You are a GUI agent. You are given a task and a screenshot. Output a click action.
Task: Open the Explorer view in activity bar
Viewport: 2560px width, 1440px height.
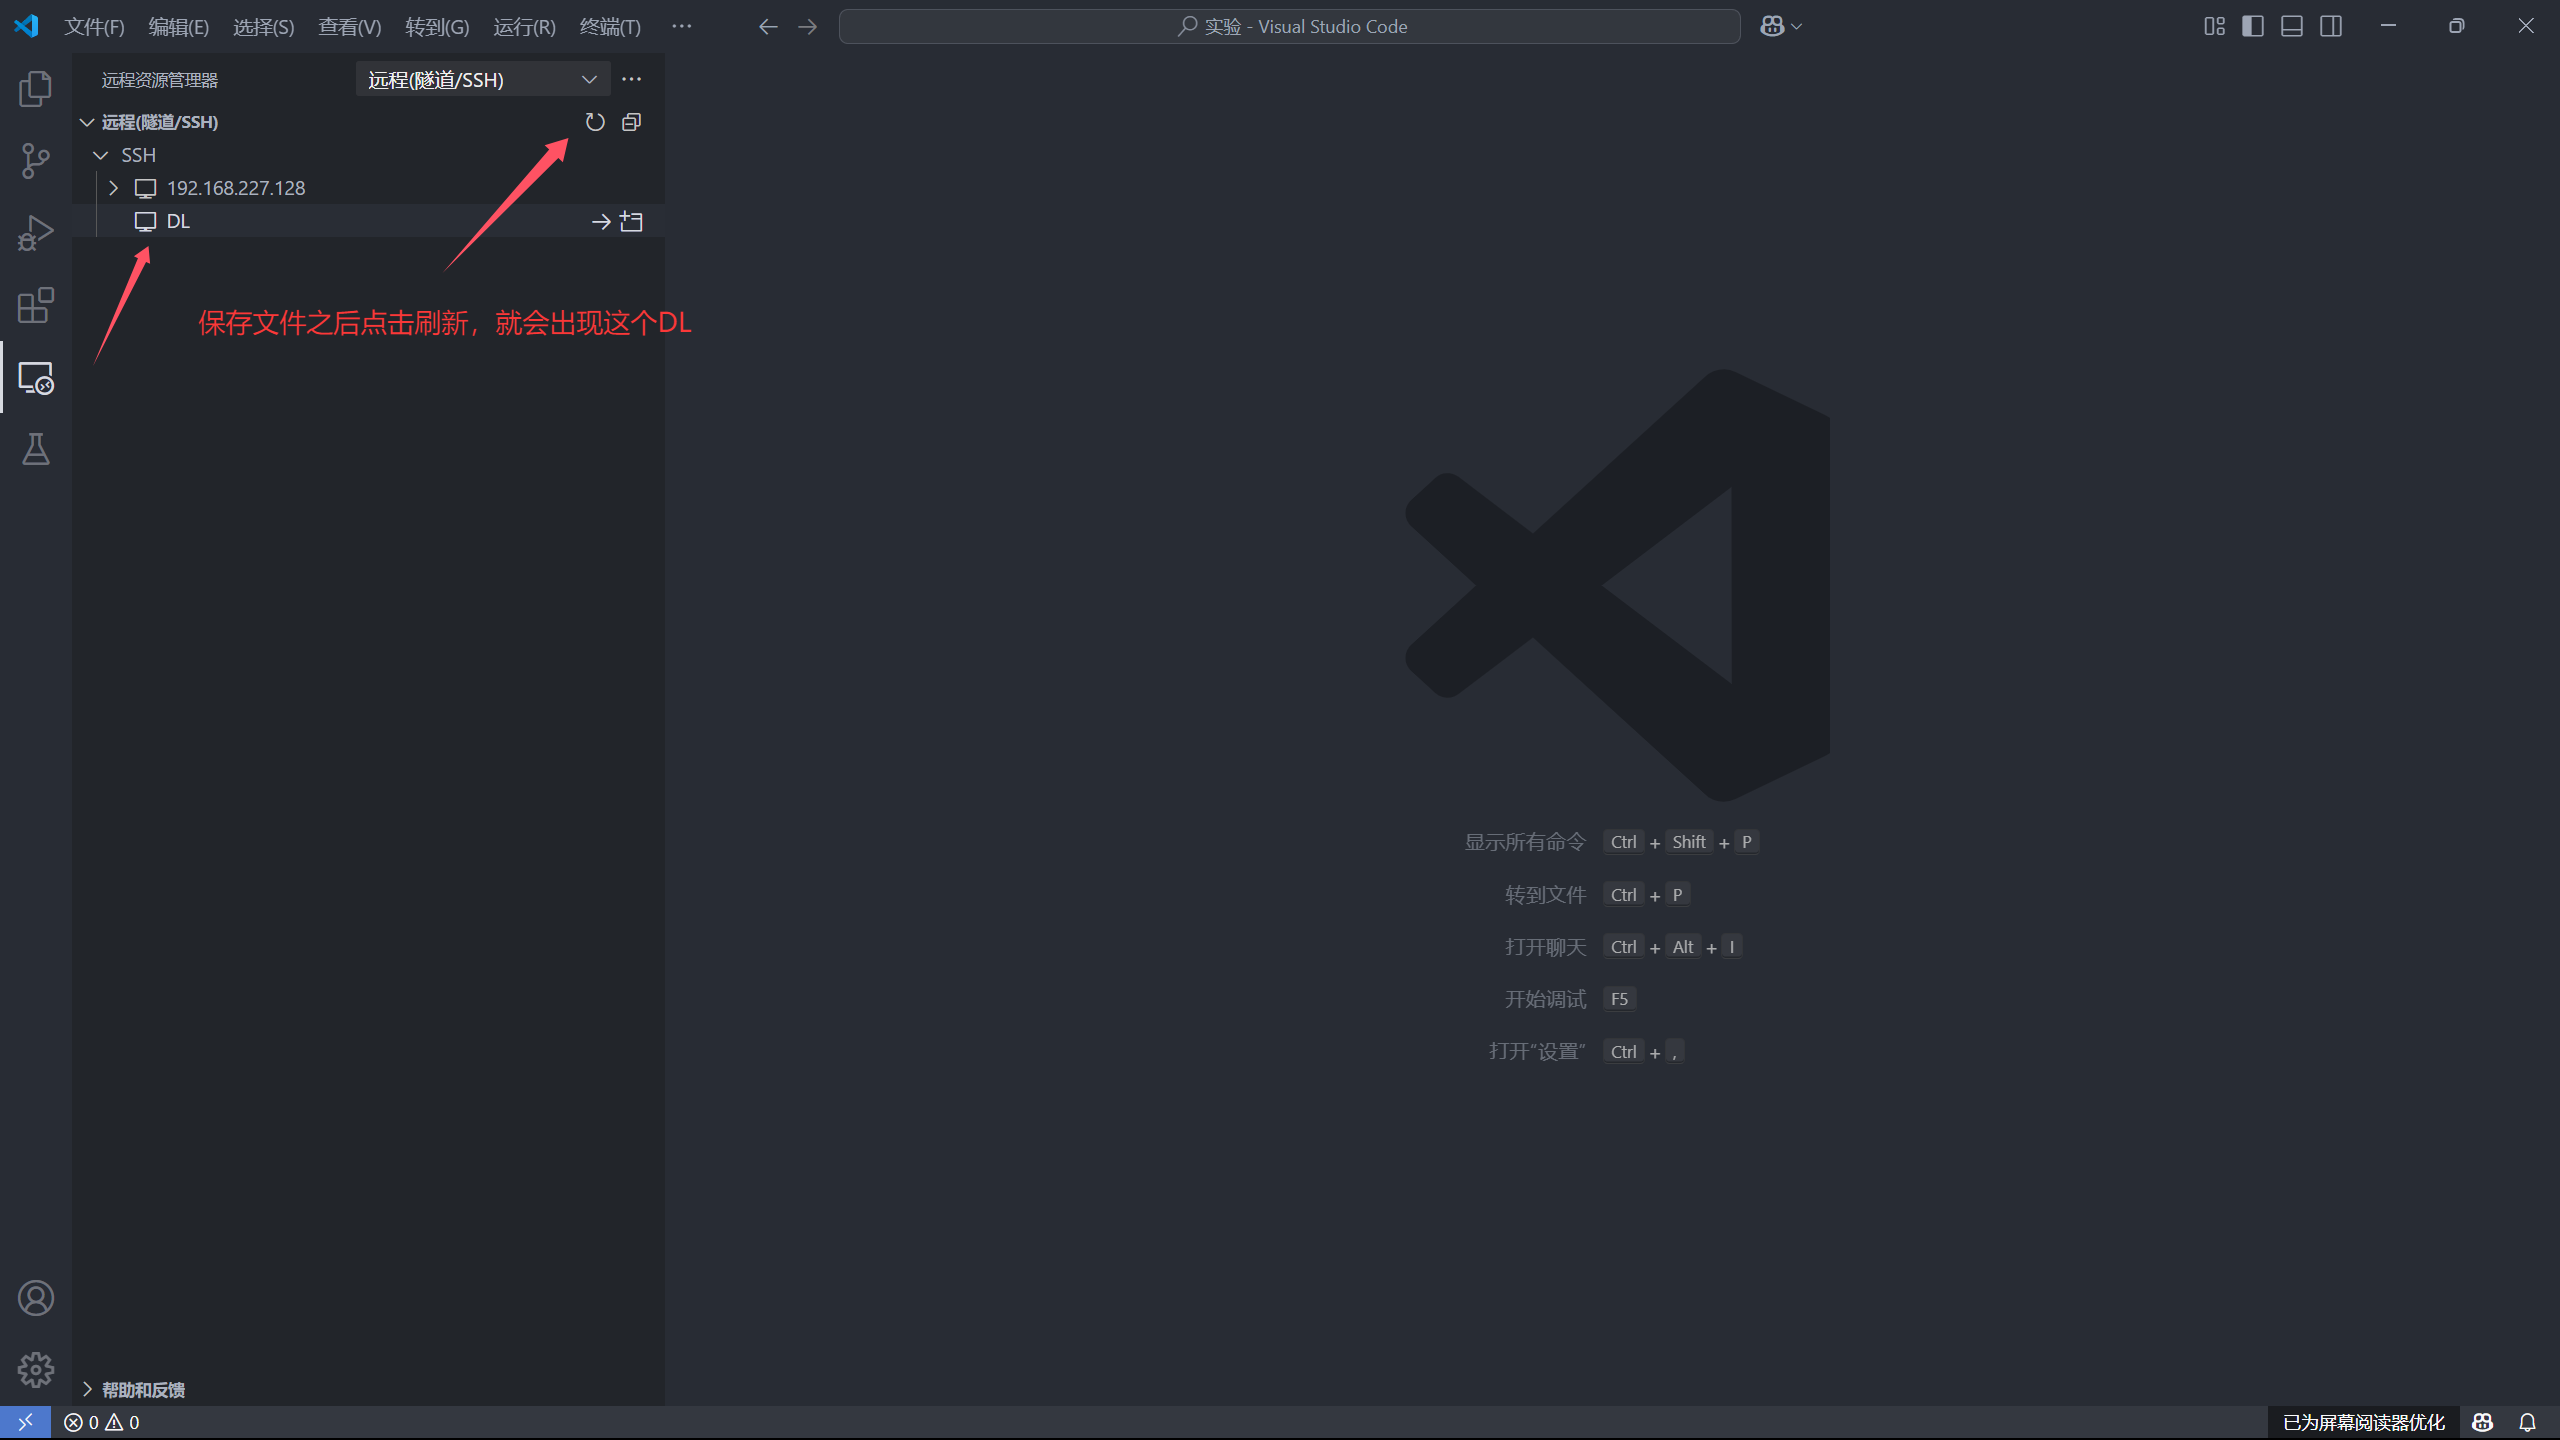(35, 89)
